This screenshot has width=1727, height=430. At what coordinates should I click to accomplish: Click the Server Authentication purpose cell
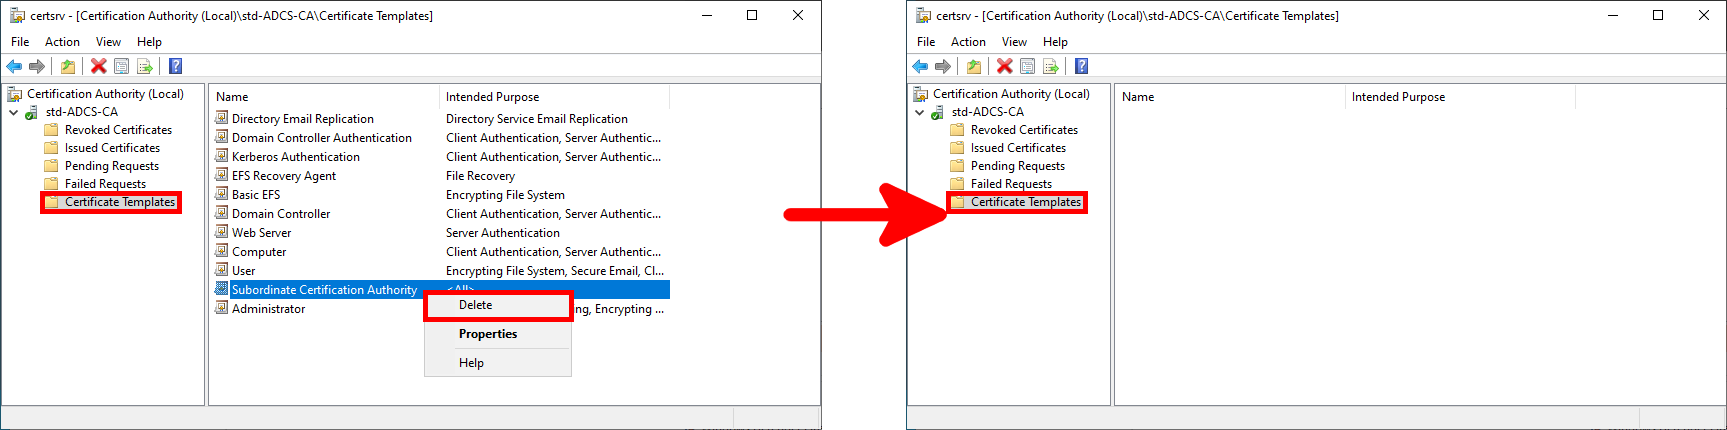point(503,233)
